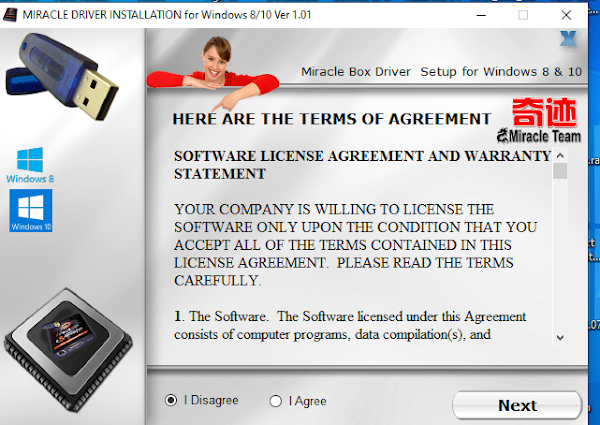Viewport: 600px width, 425px height.
Task: Click the I Agree label text
Action: click(x=307, y=401)
